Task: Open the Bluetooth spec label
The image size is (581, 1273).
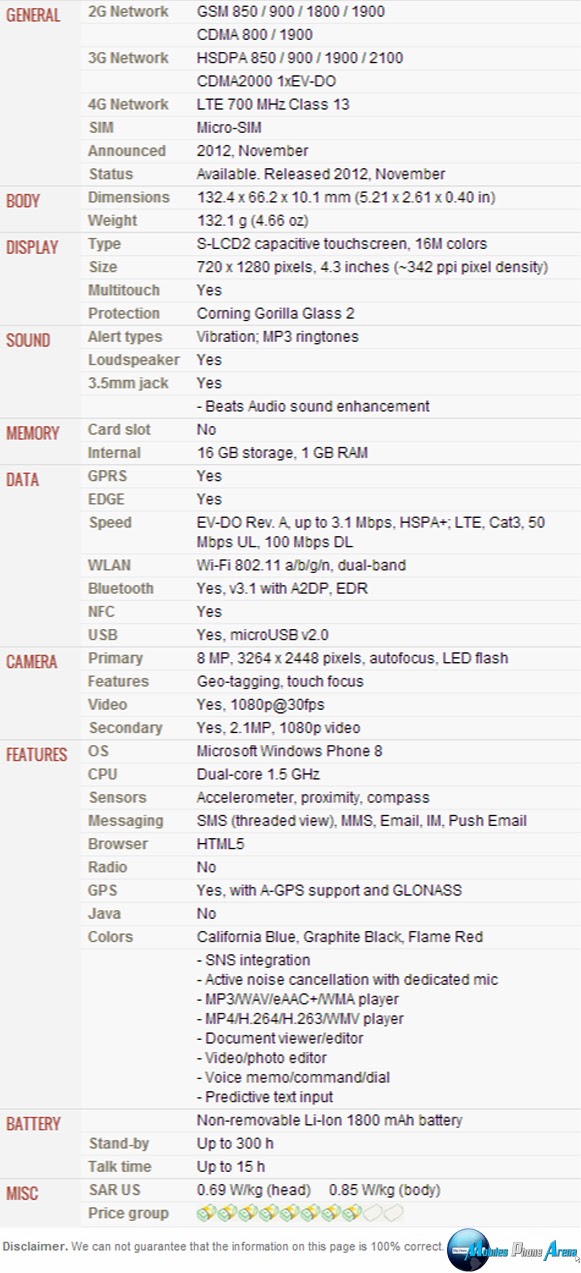Action: click(x=121, y=588)
